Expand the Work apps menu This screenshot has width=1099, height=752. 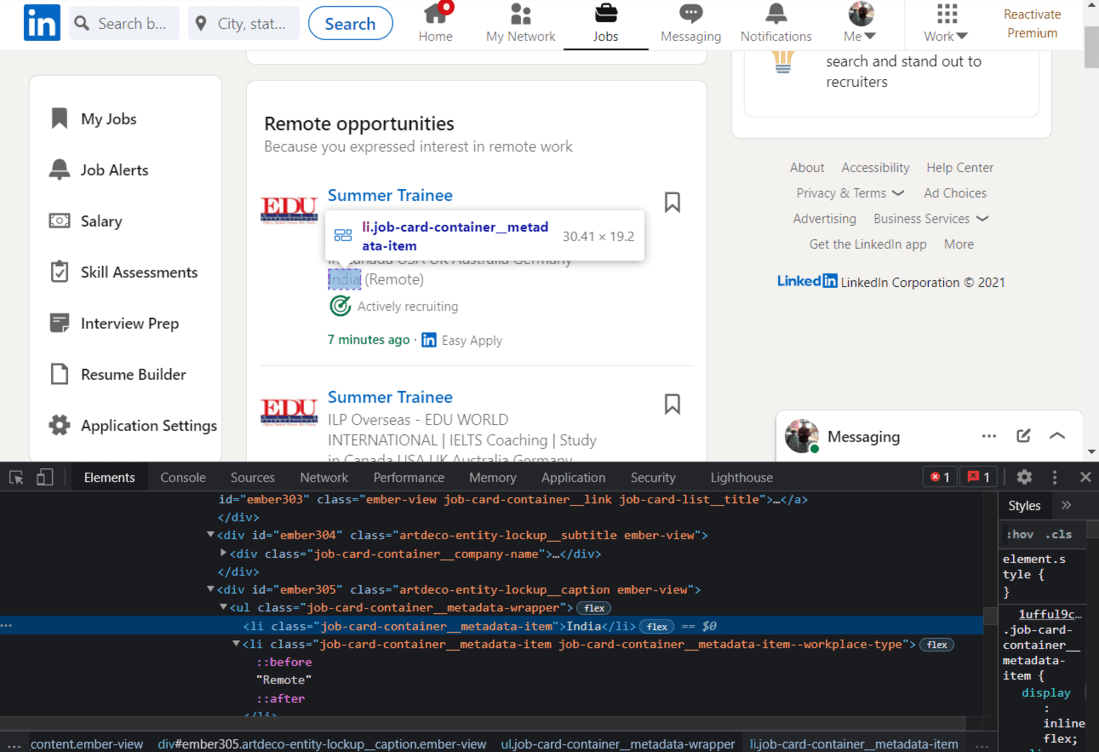(946, 23)
